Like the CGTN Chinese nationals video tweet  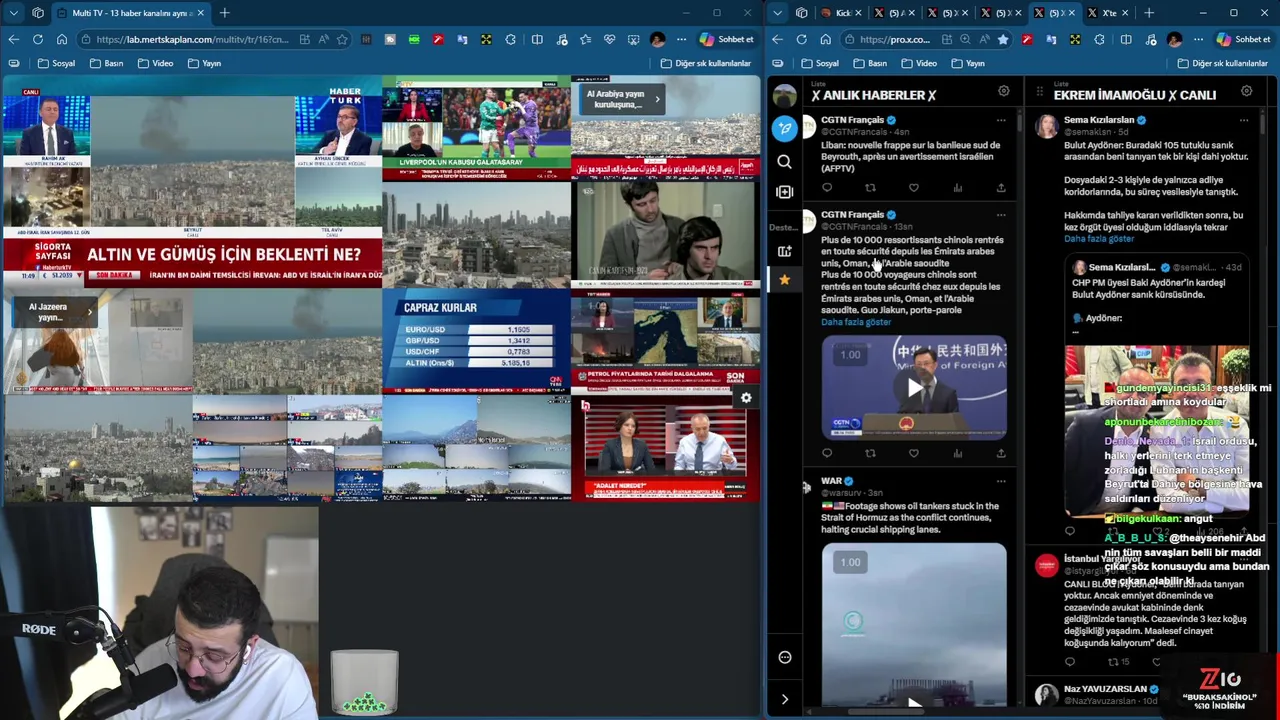click(914, 453)
